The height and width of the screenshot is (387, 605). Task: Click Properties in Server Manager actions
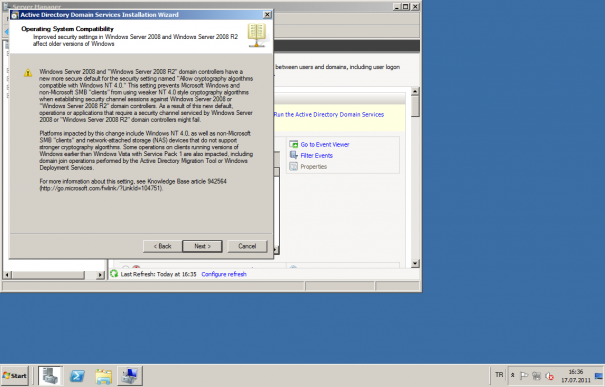tap(314, 167)
